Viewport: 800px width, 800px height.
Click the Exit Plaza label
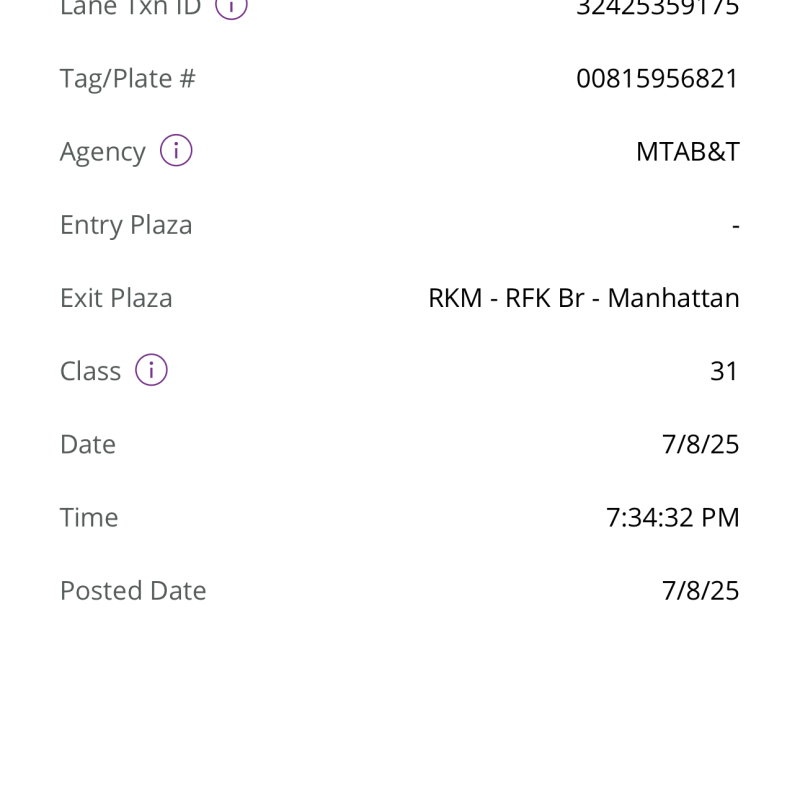tap(116, 298)
